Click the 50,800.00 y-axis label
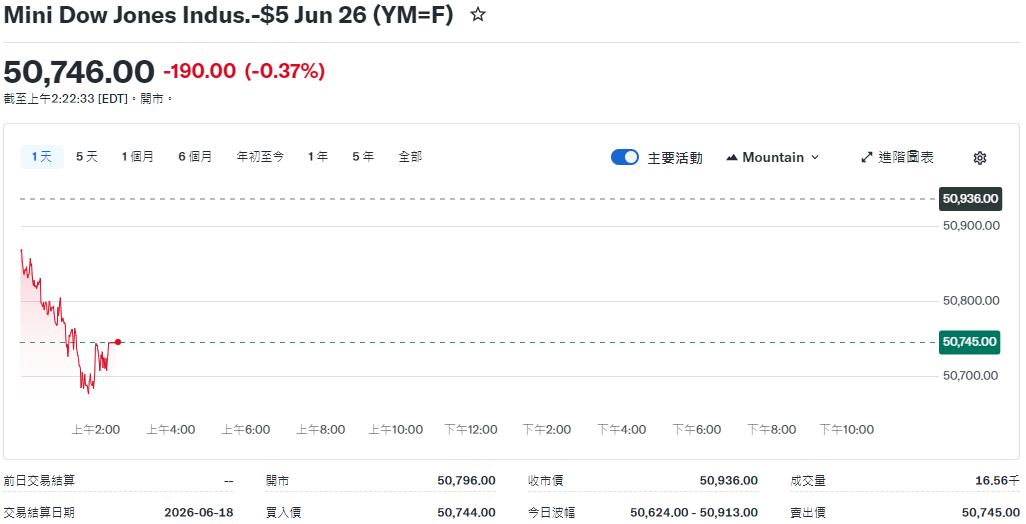 click(971, 301)
